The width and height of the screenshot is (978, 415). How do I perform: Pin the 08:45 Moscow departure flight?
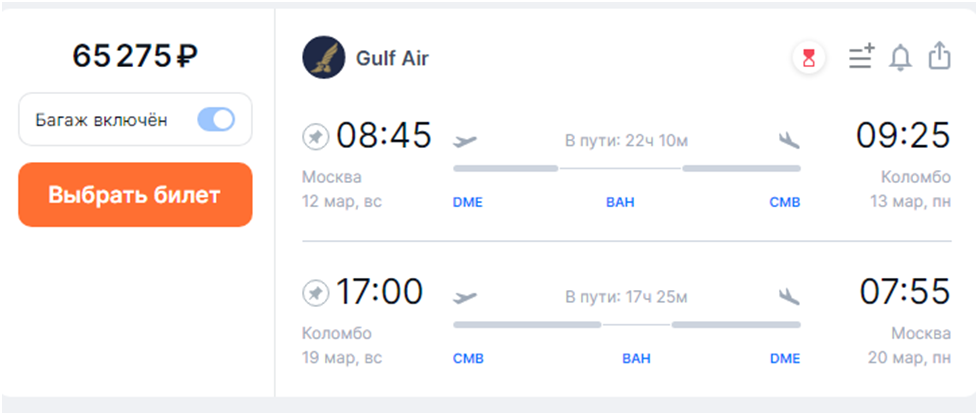[x=315, y=137]
